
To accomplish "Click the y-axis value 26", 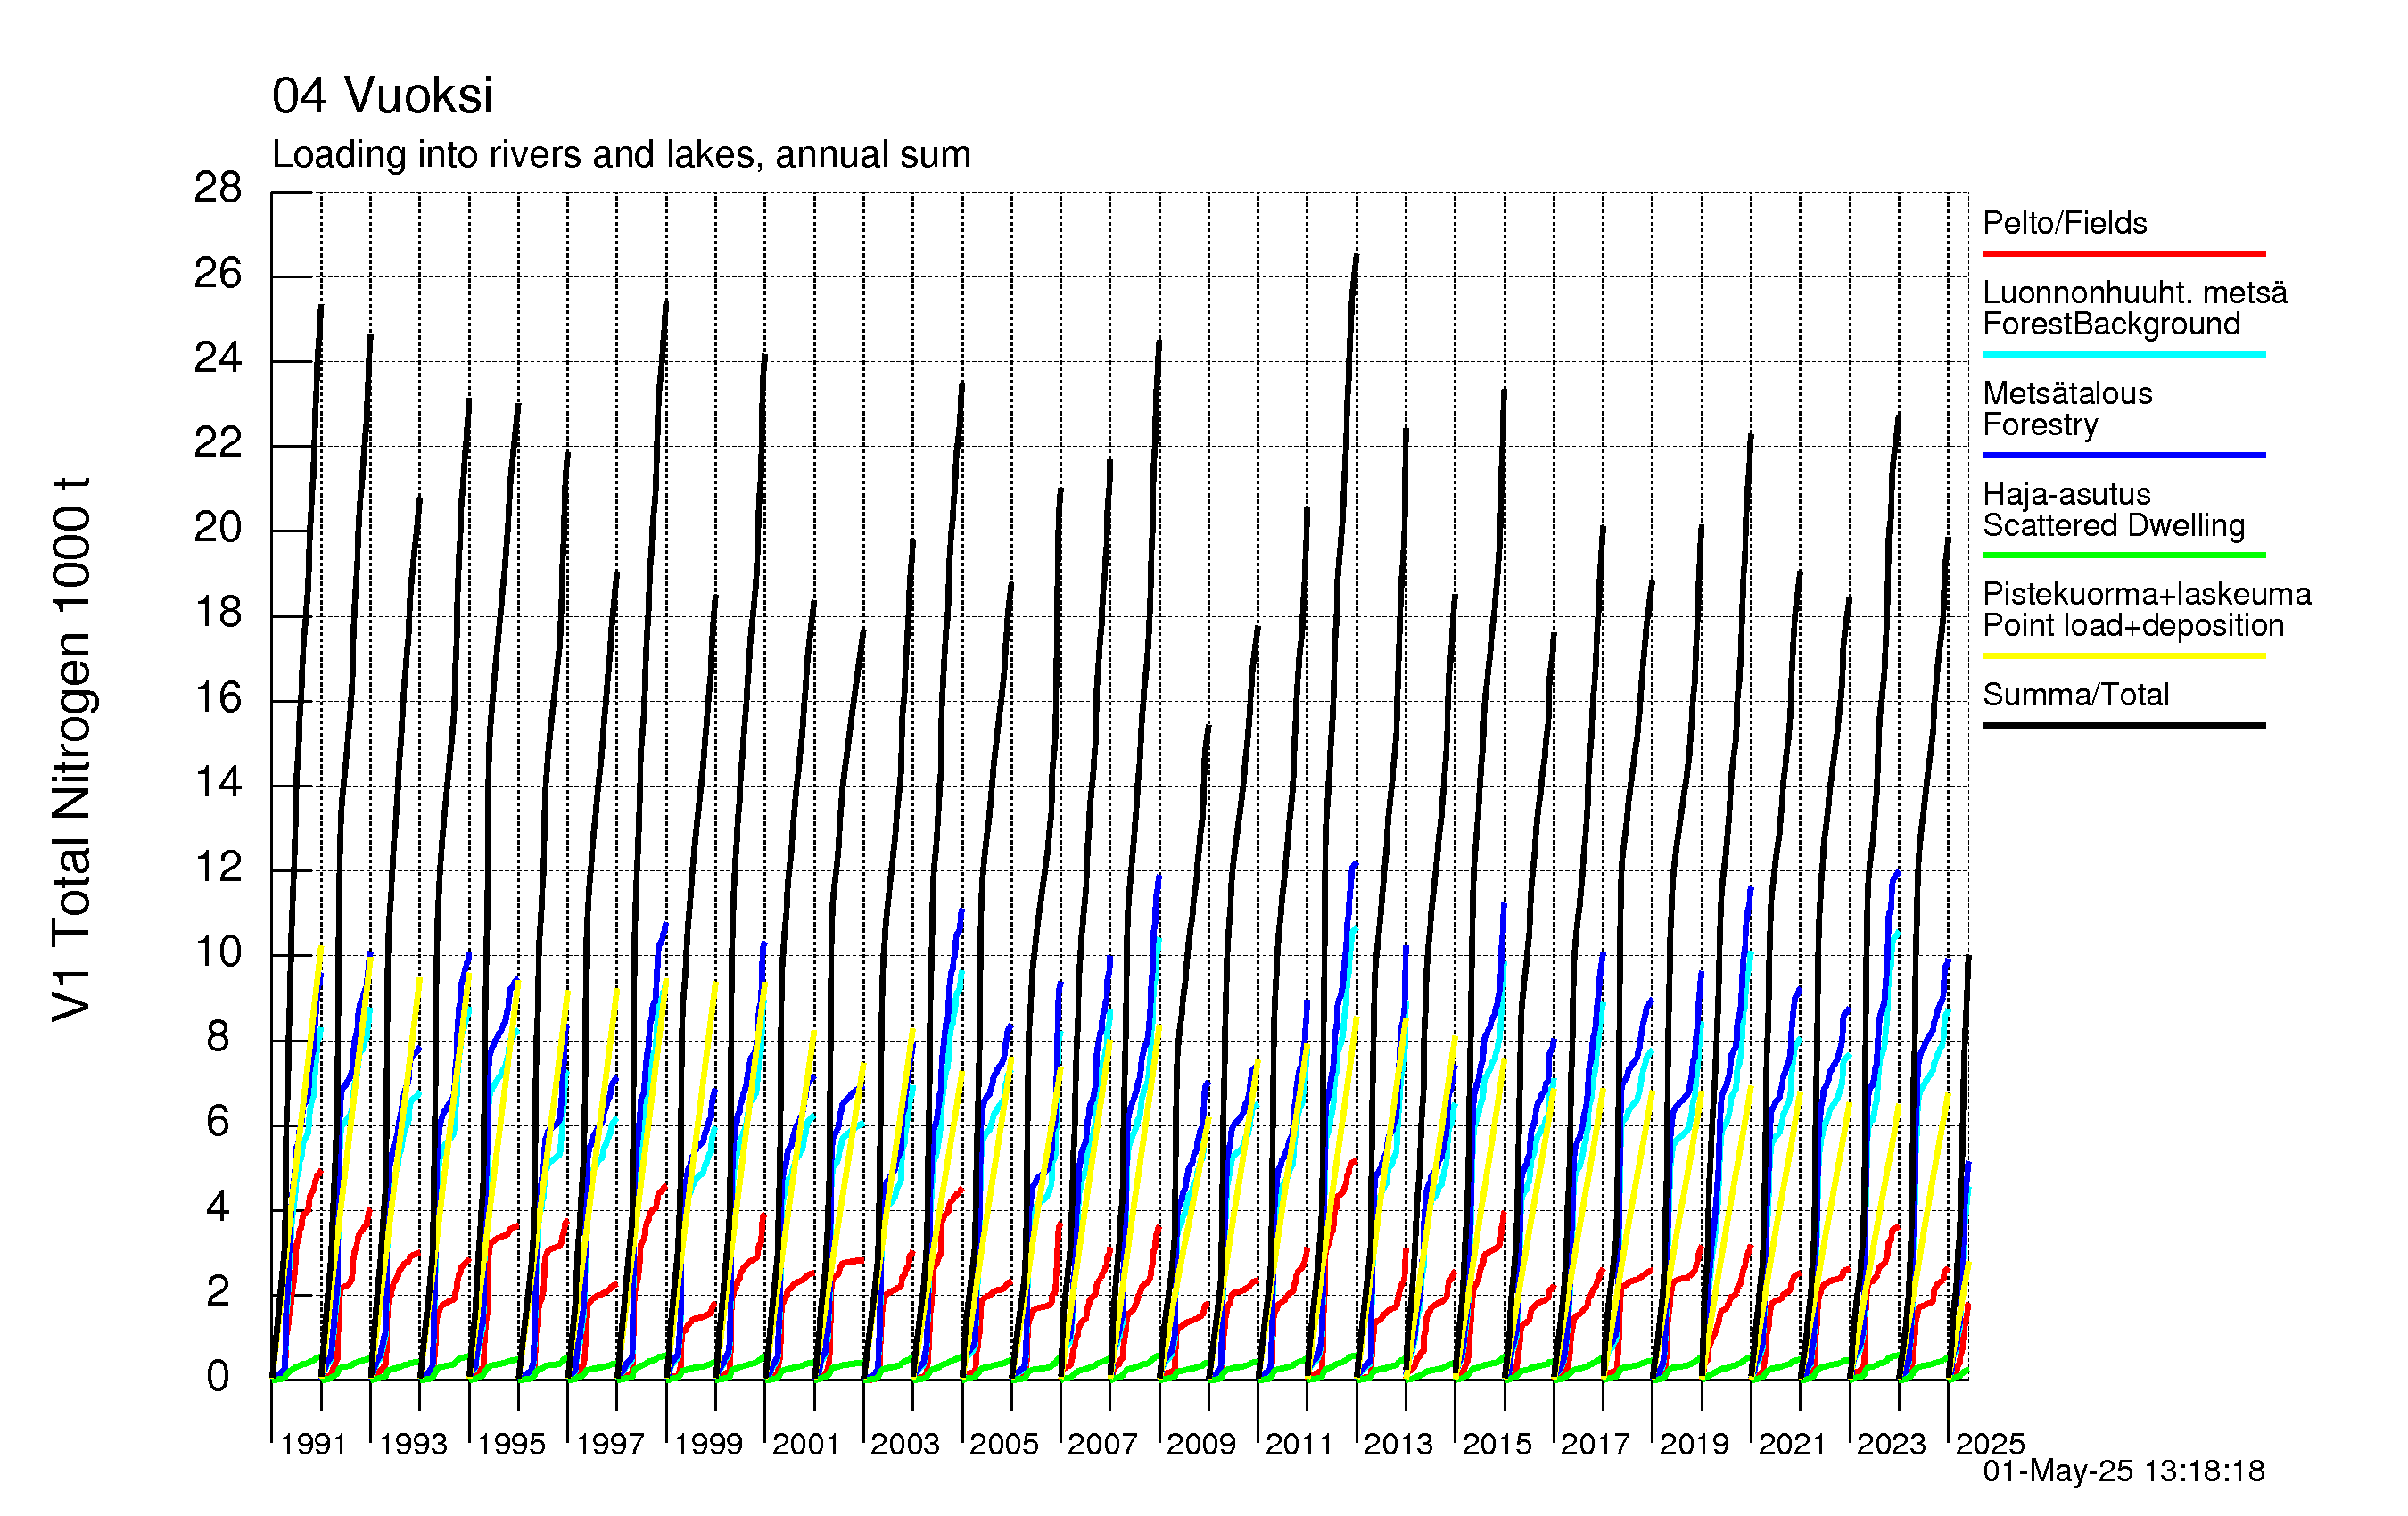I will [x=218, y=273].
